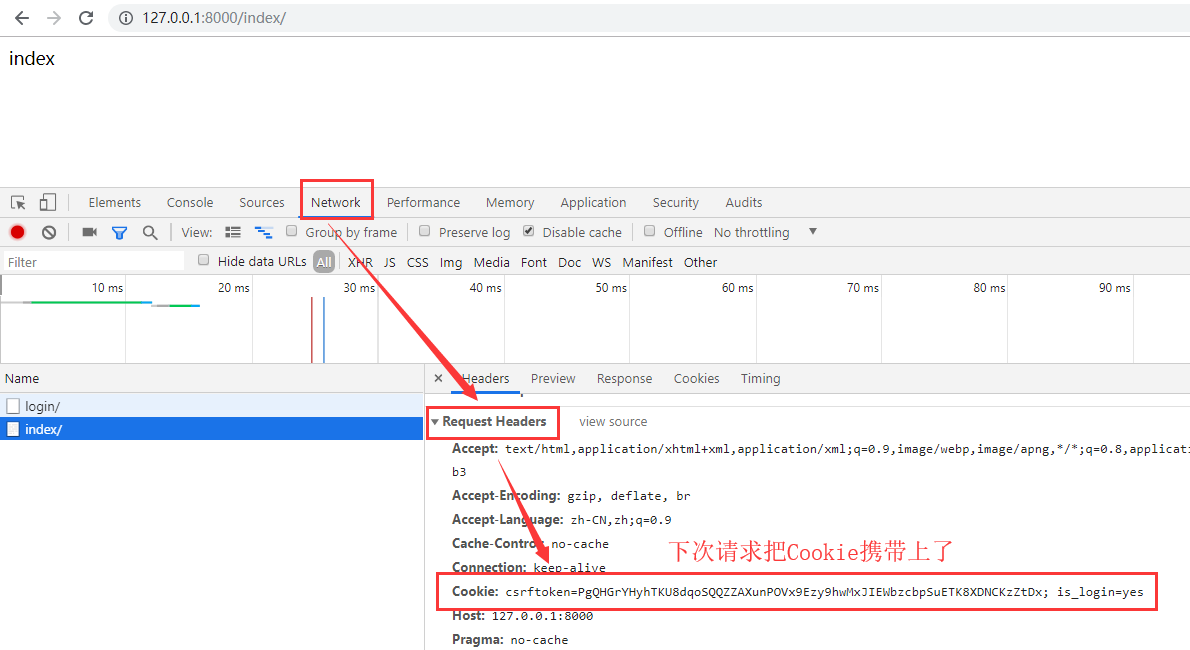The width and height of the screenshot is (1190, 650).
Task: Open the Memory tab
Action: (510, 203)
